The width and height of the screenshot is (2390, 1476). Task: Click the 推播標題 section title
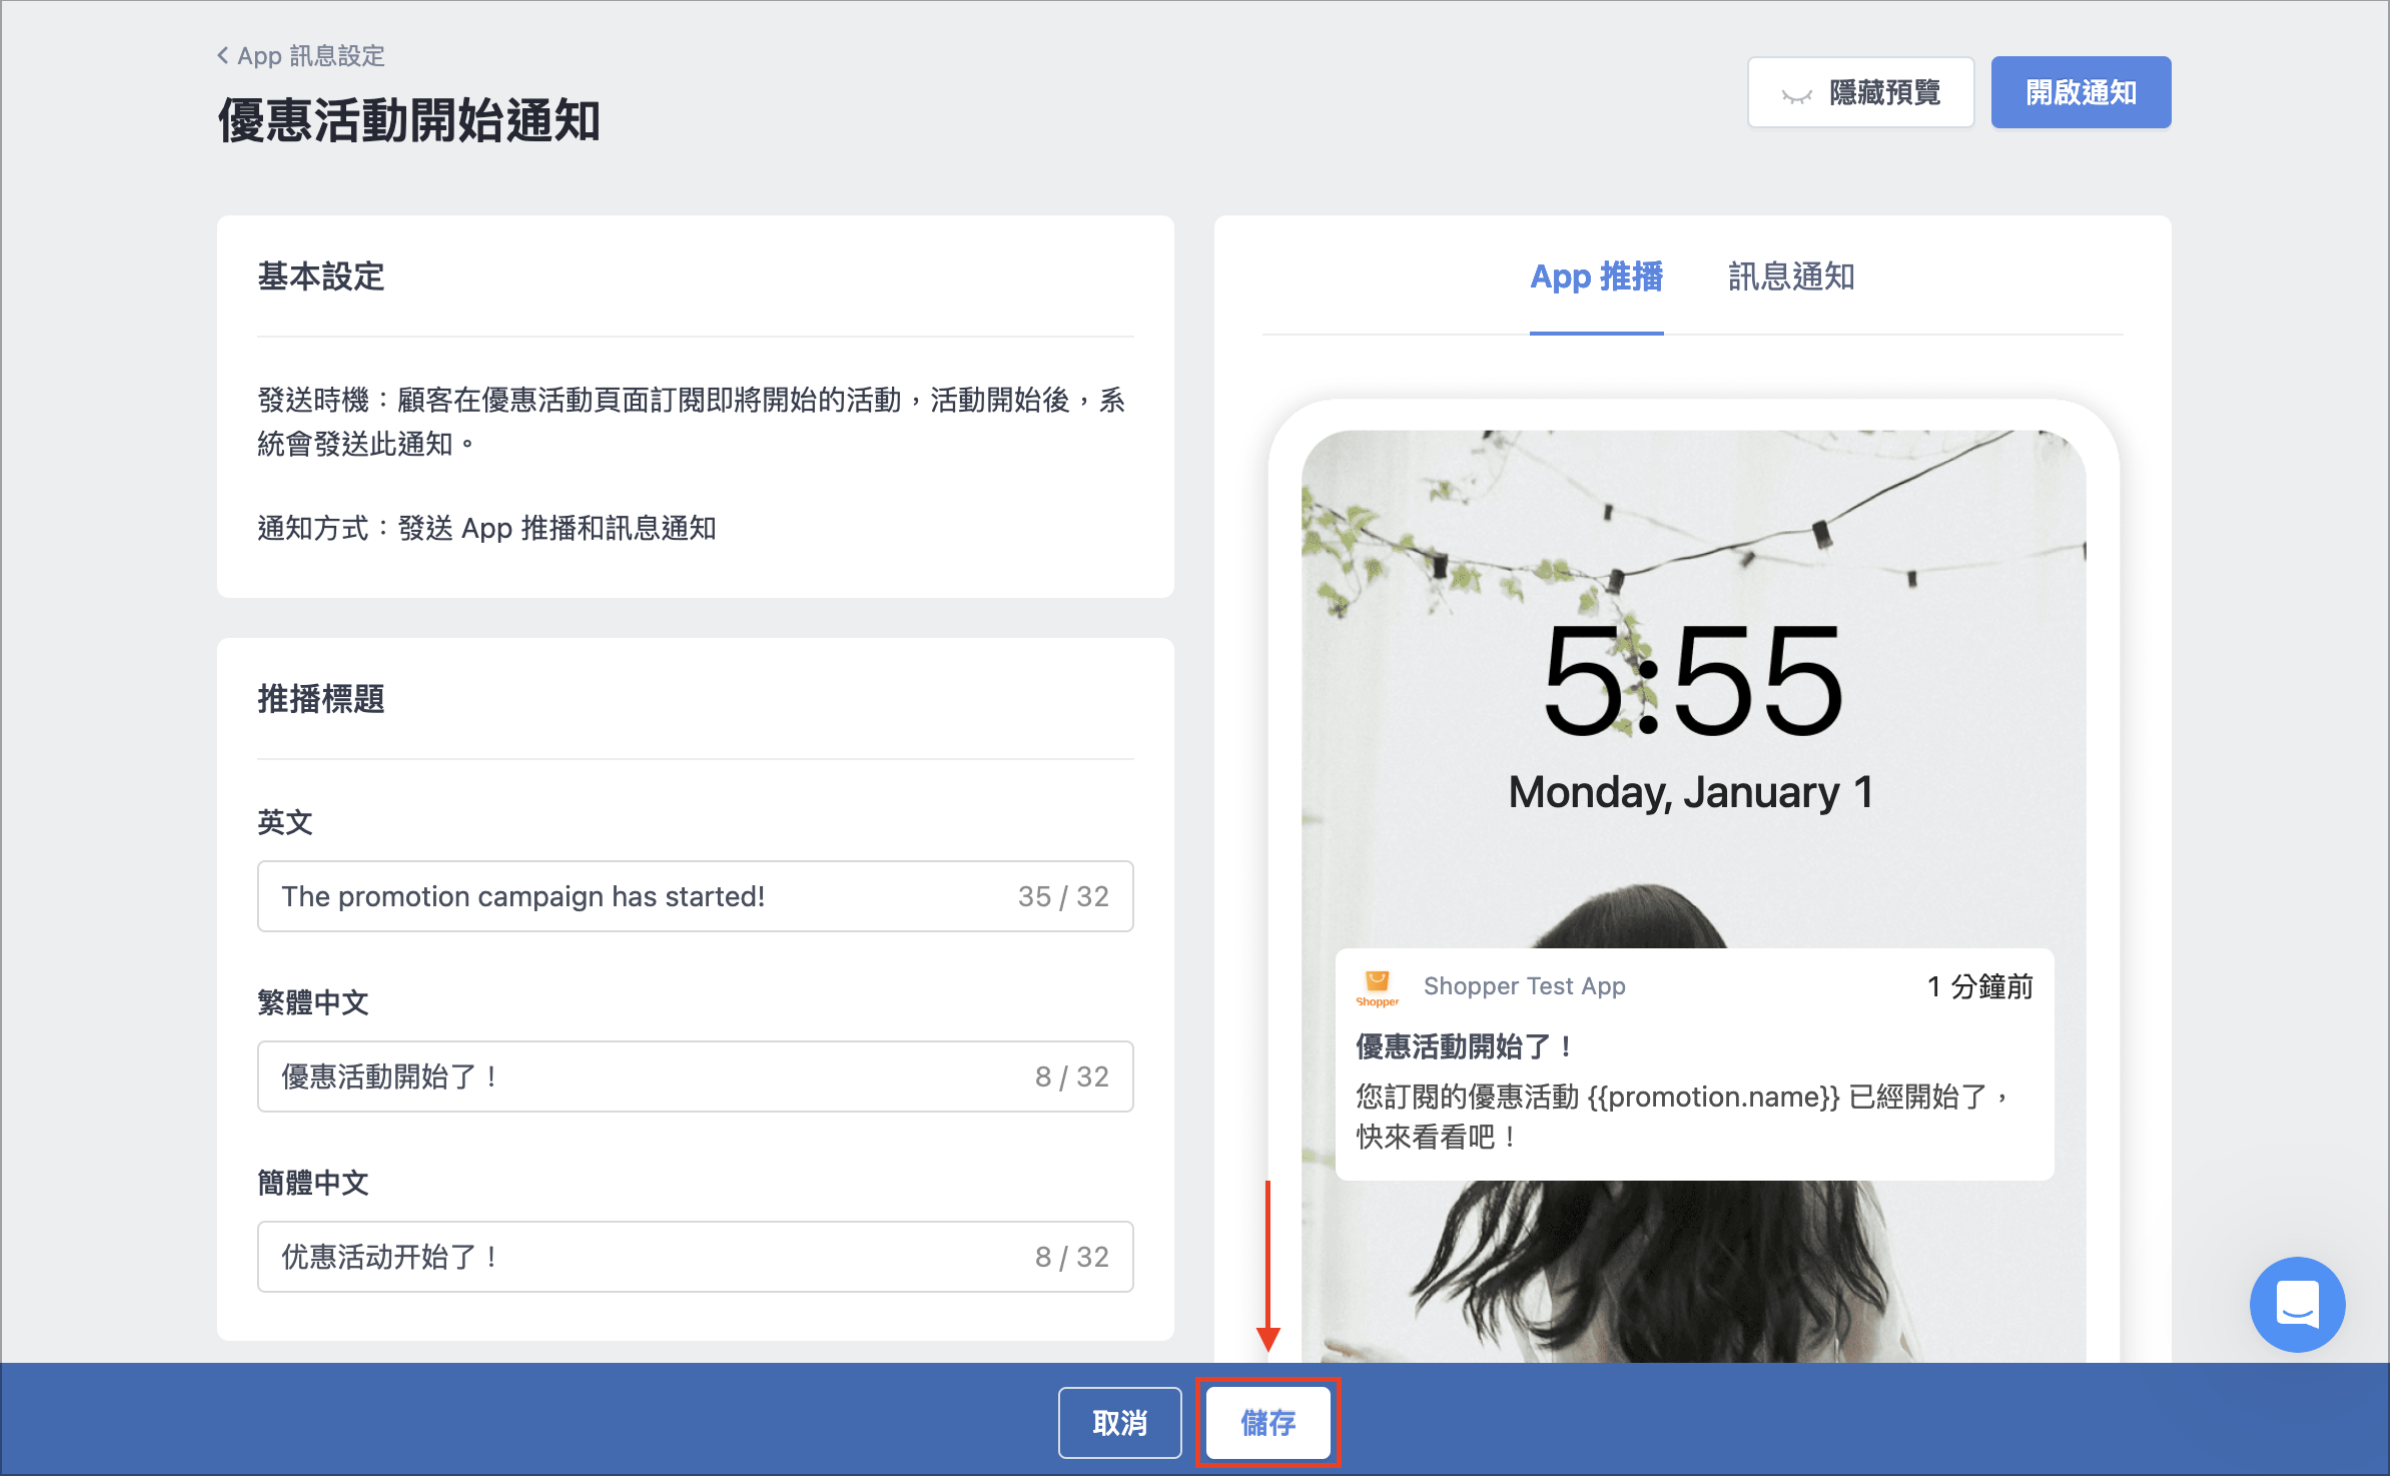click(x=321, y=699)
